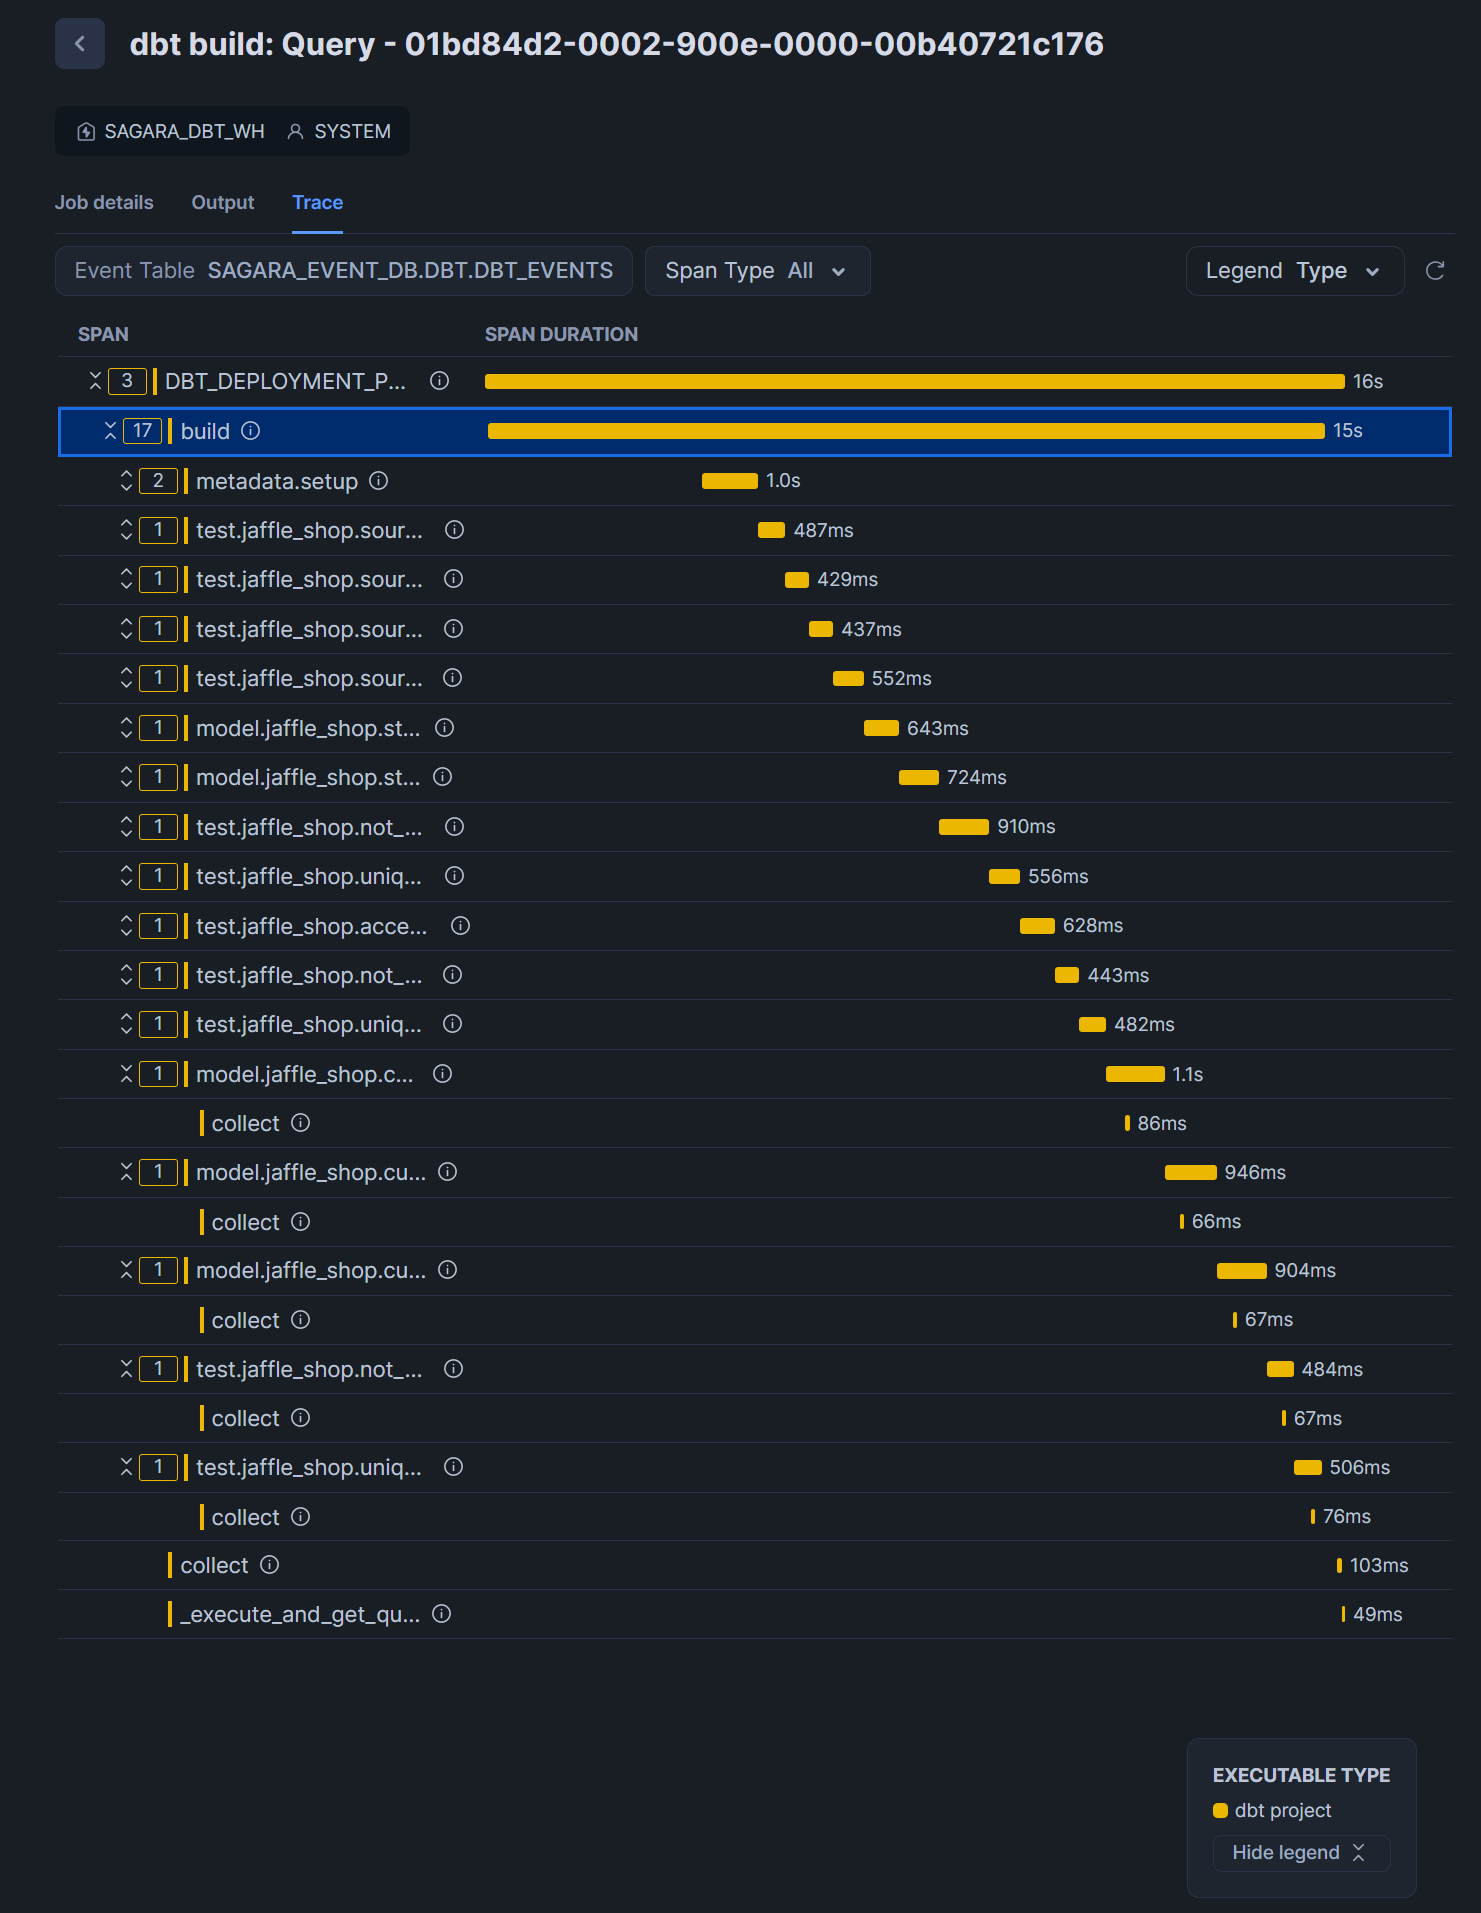The height and width of the screenshot is (1913, 1481).
Task: Go back using the left chevron button
Action: [80, 44]
